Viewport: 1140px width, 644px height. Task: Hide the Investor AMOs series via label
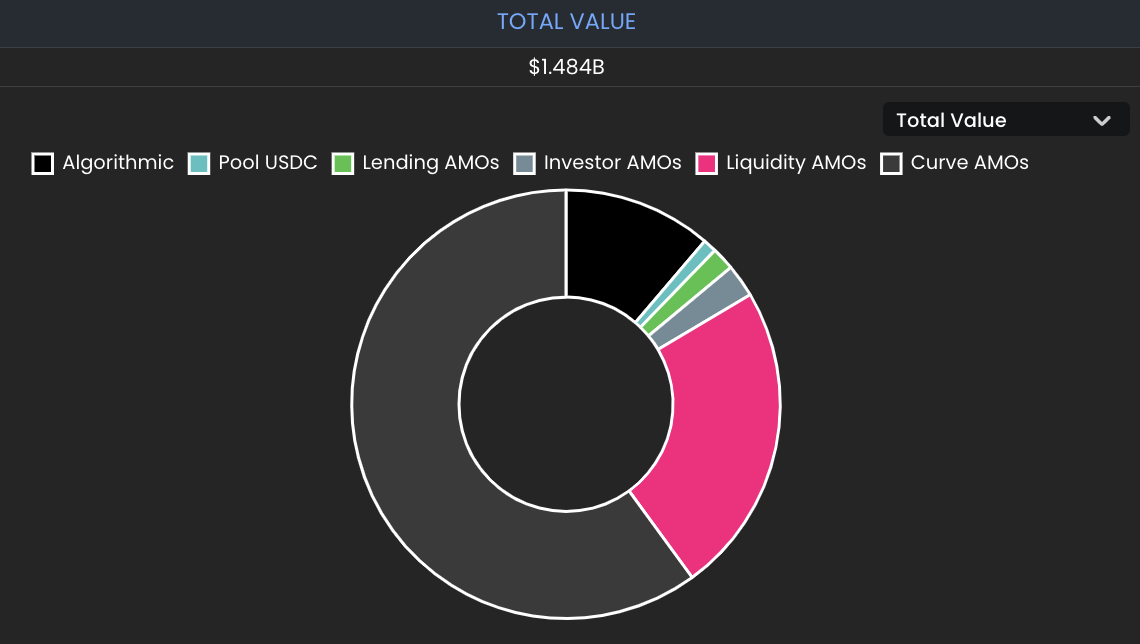point(612,163)
